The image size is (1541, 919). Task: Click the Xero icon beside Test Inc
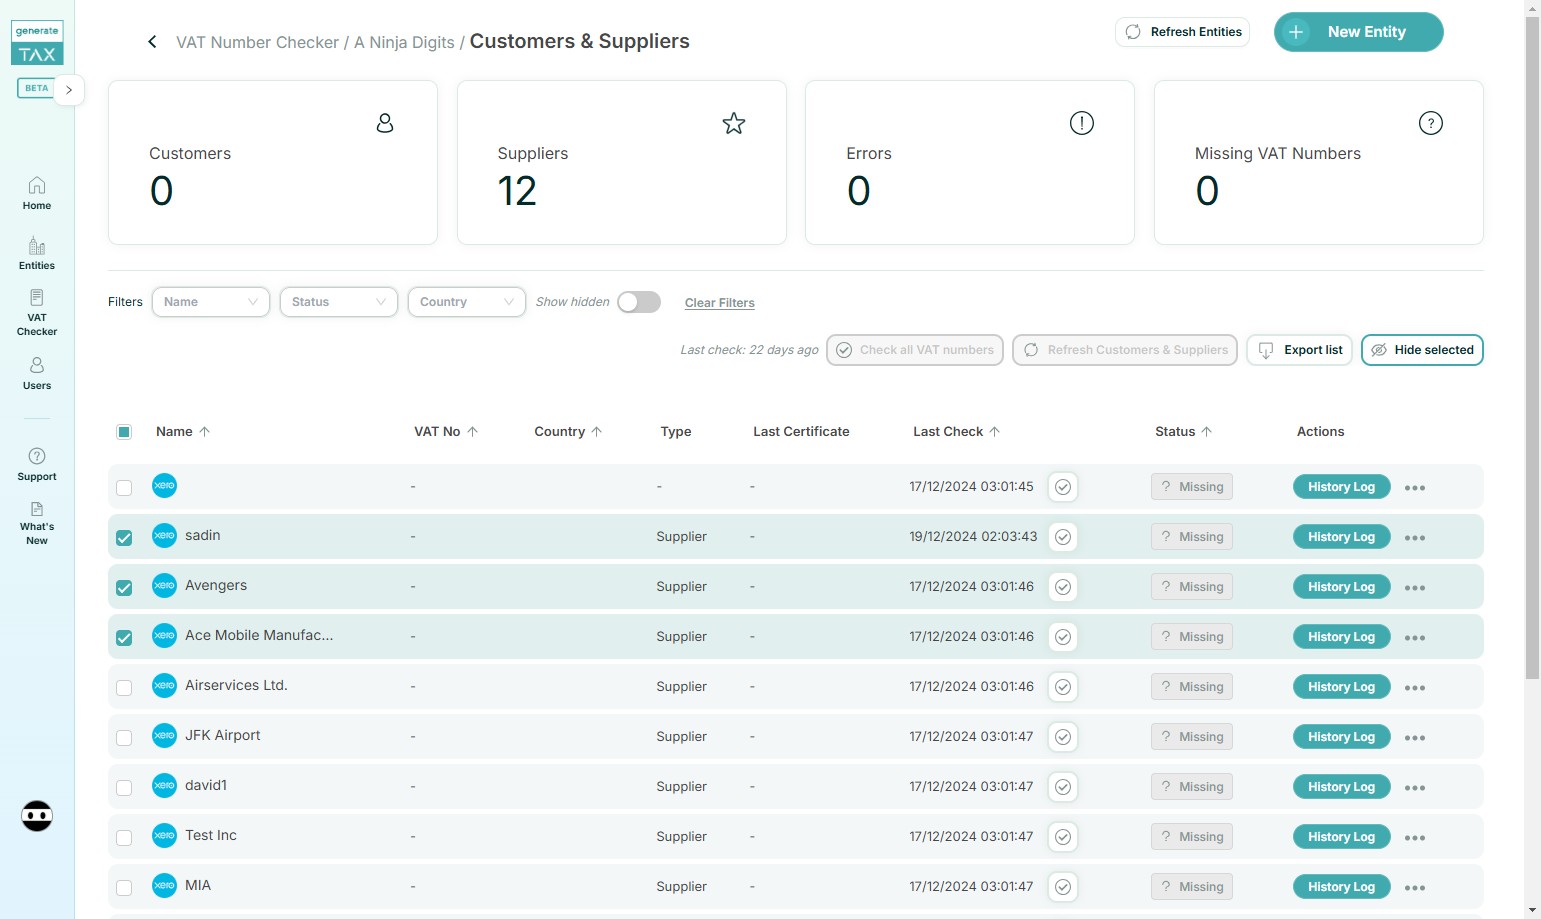tap(164, 835)
